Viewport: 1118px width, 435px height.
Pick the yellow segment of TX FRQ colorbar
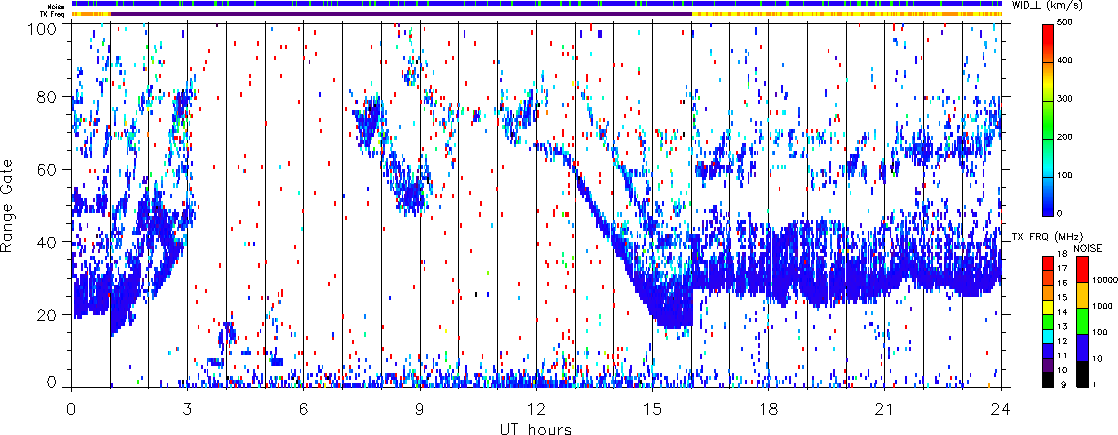click(x=1048, y=307)
